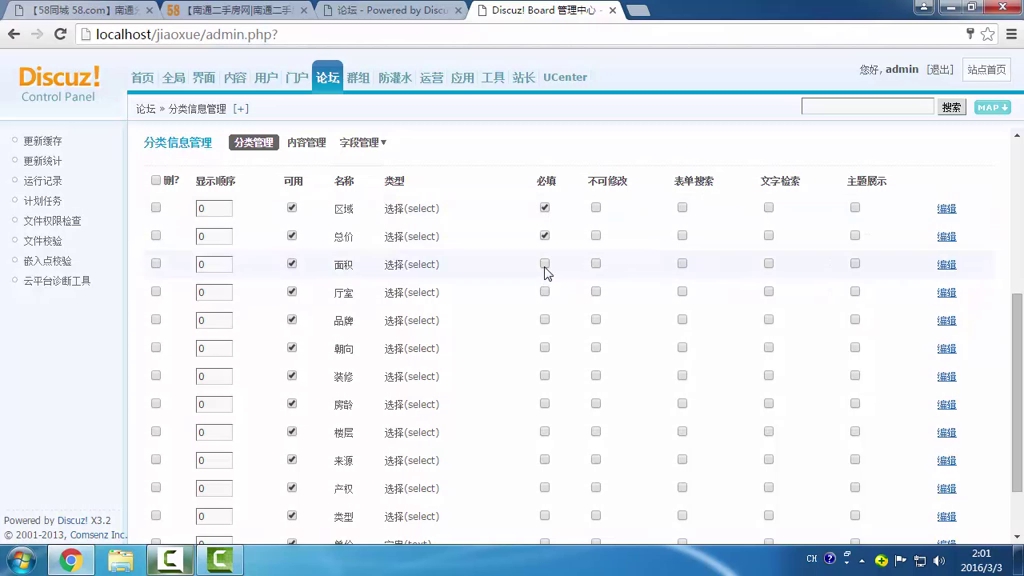The height and width of the screenshot is (576, 1024).
Task: Open Action Center flag icon in tray
Action: point(901,560)
